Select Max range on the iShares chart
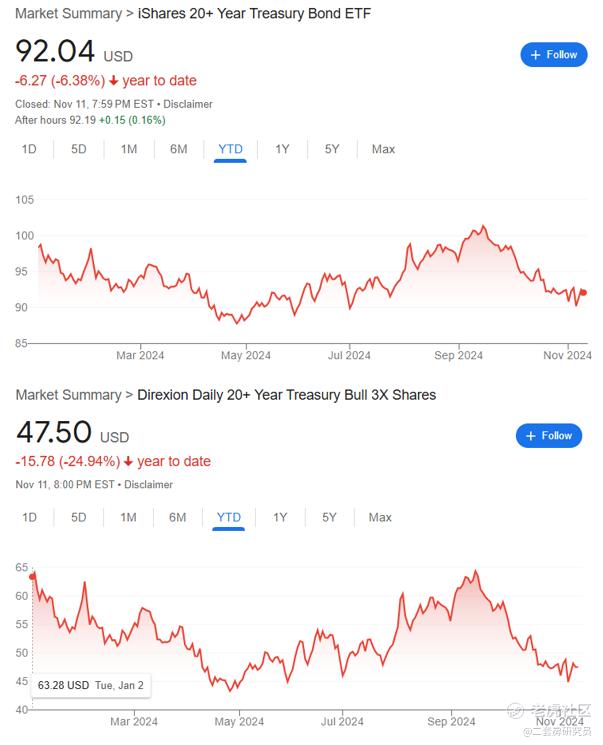 click(x=383, y=149)
